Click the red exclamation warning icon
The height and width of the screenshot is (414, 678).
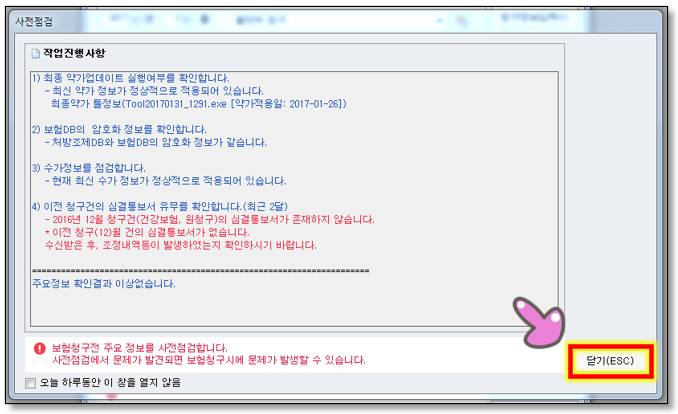click(39, 348)
